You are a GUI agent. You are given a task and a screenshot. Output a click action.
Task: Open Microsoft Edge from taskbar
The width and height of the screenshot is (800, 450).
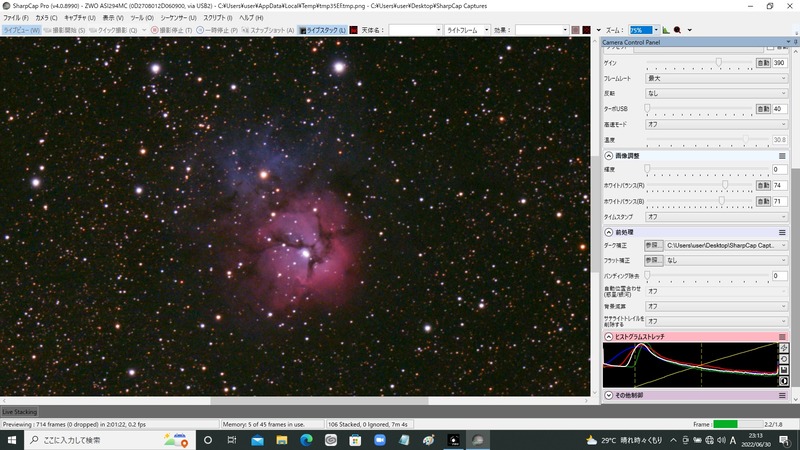coord(306,440)
